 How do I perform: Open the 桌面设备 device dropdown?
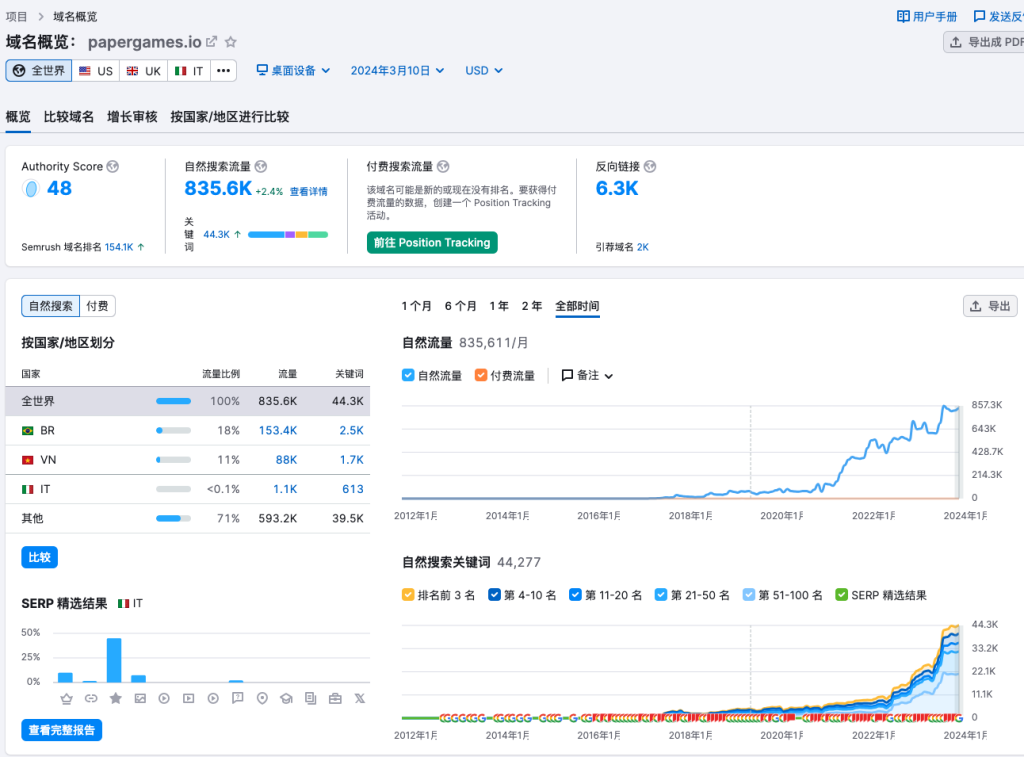(x=293, y=71)
